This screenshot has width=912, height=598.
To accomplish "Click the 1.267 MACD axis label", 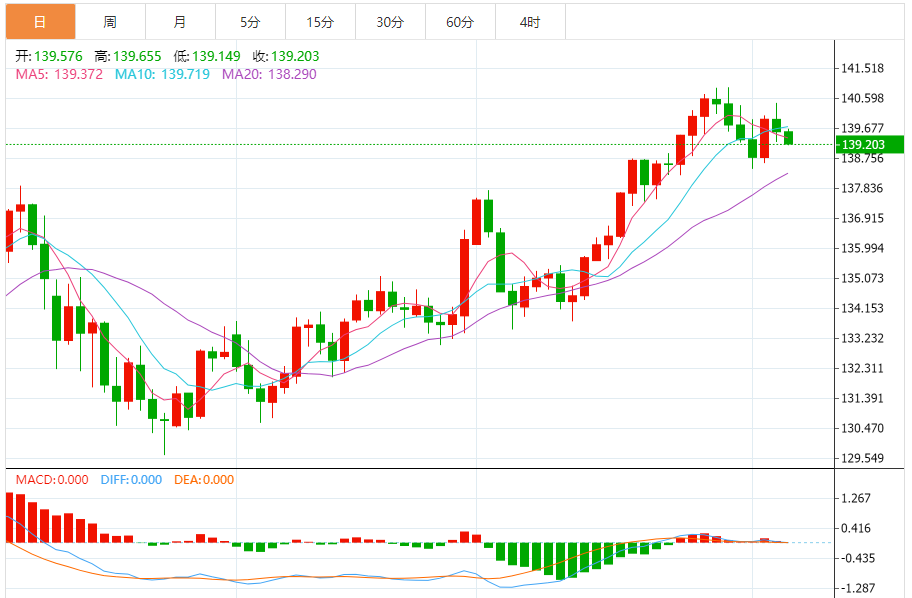I will (x=856, y=499).
